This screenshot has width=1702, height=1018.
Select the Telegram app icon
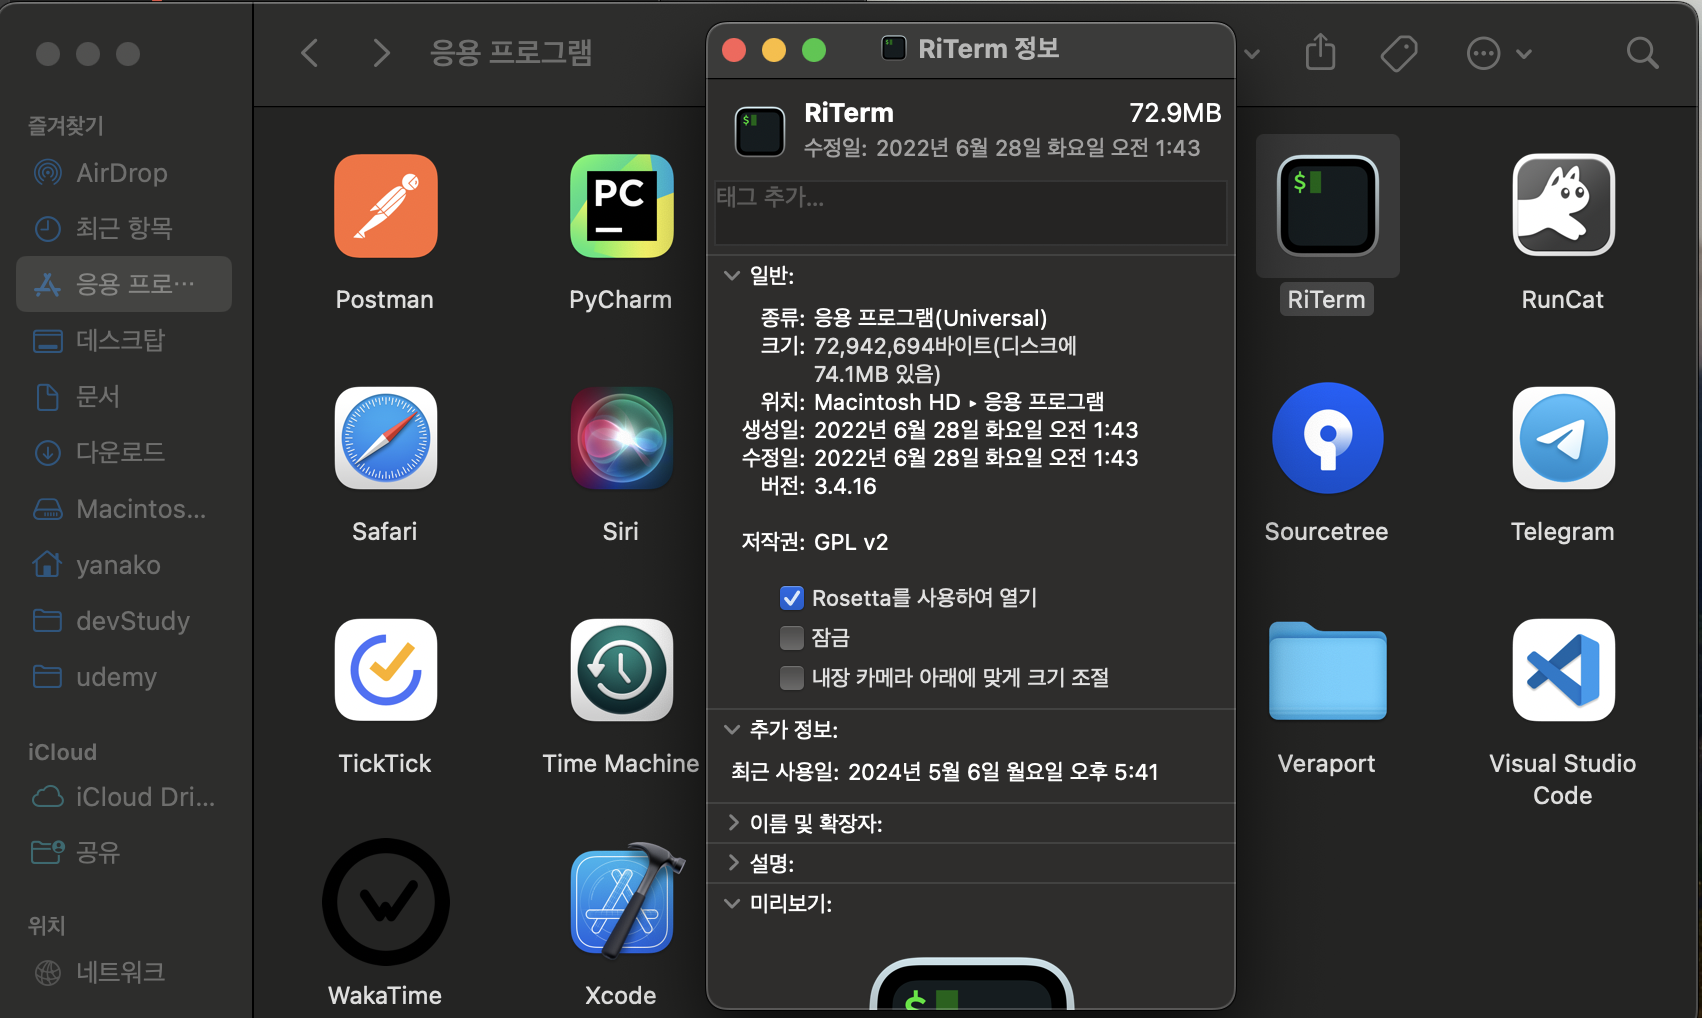pyautogui.click(x=1563, y=438)
